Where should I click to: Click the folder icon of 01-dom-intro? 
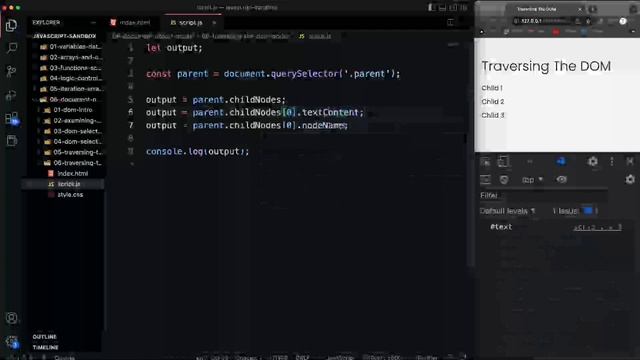point(47,110)
